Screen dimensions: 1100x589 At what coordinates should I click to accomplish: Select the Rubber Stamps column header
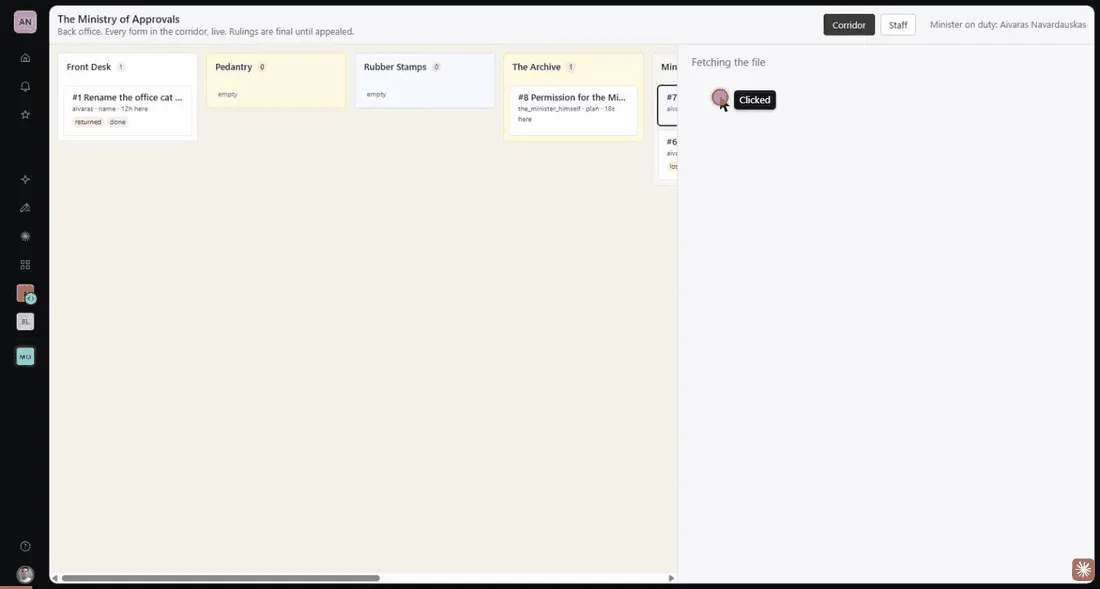(396, 67)
